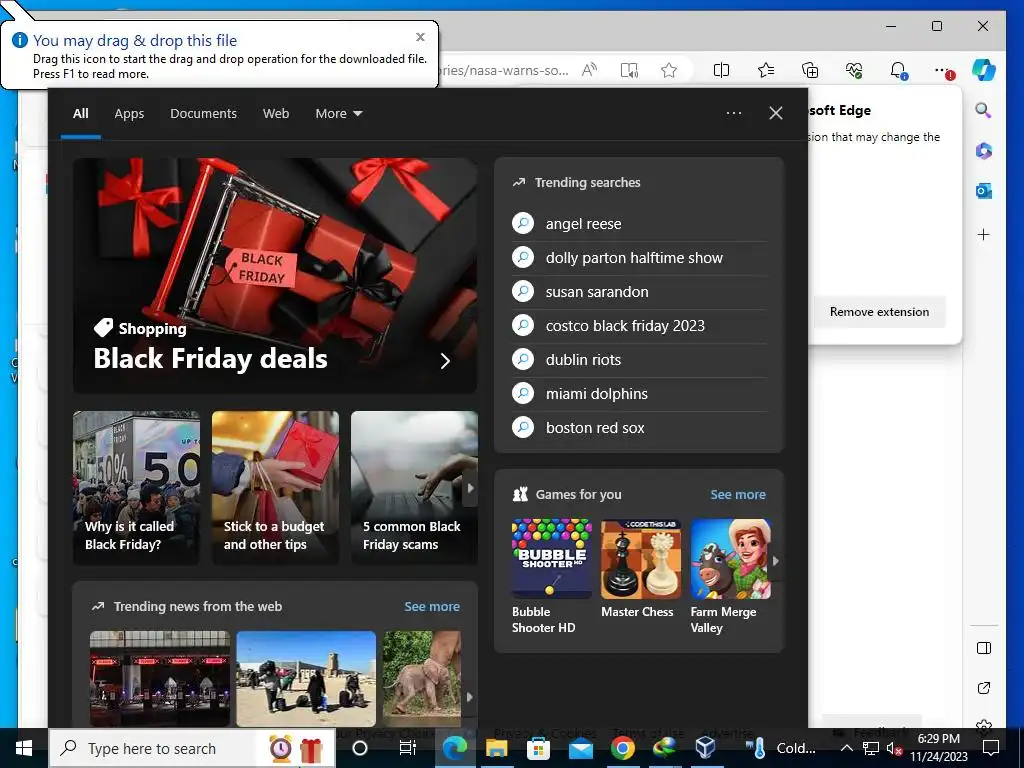Screen dimensions: 1024x768
Task: Click See more for trending news
Action: point(432,607)
